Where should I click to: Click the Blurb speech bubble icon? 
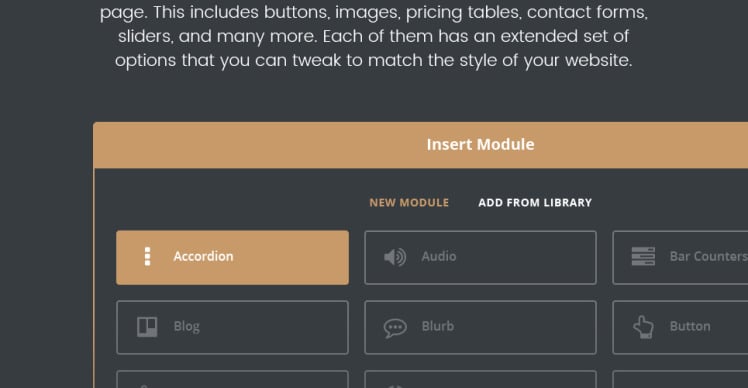[x=395, y=327]
